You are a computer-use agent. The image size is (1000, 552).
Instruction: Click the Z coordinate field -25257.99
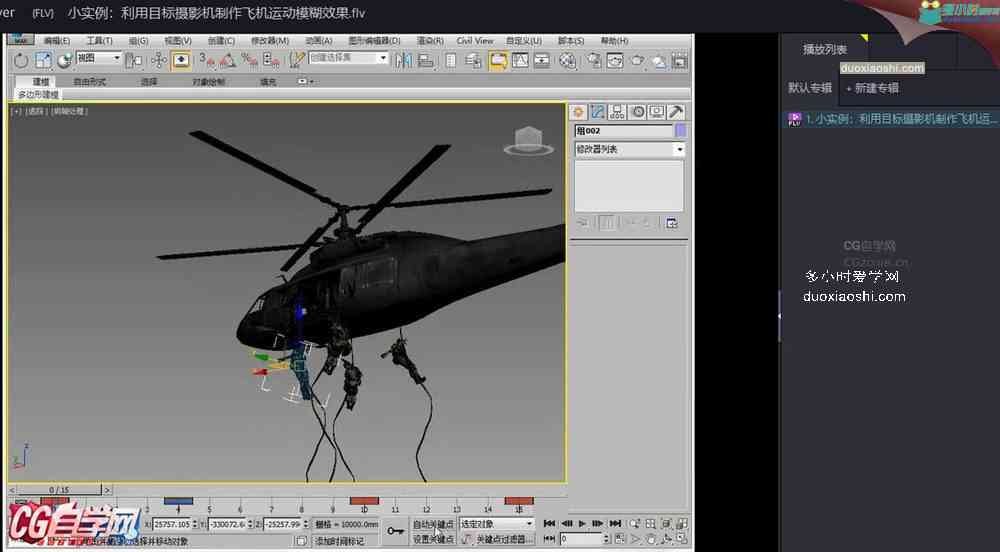click(x=282, y=524)
